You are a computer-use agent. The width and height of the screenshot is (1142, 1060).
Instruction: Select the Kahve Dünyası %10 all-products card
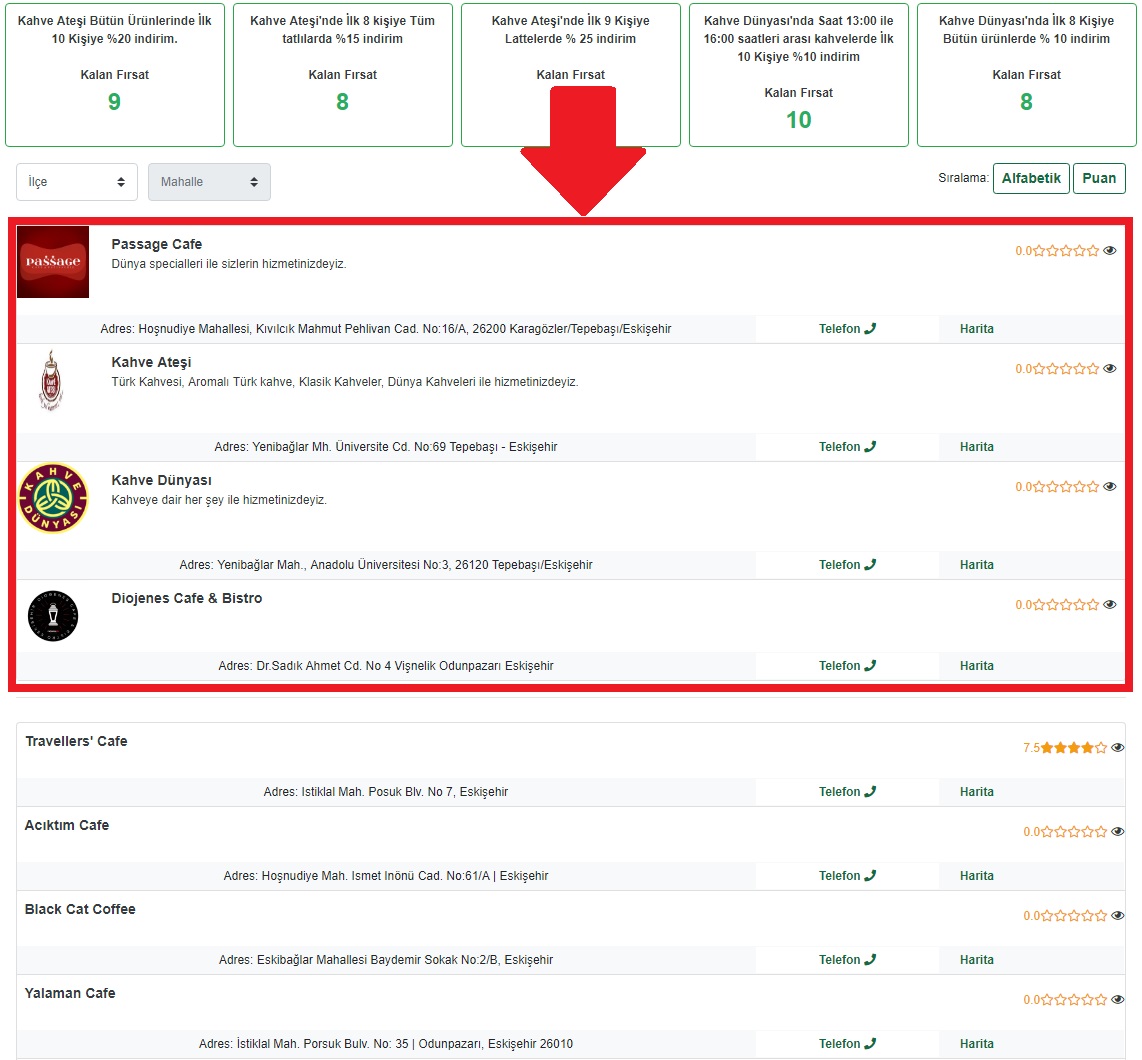(1027, 75)
